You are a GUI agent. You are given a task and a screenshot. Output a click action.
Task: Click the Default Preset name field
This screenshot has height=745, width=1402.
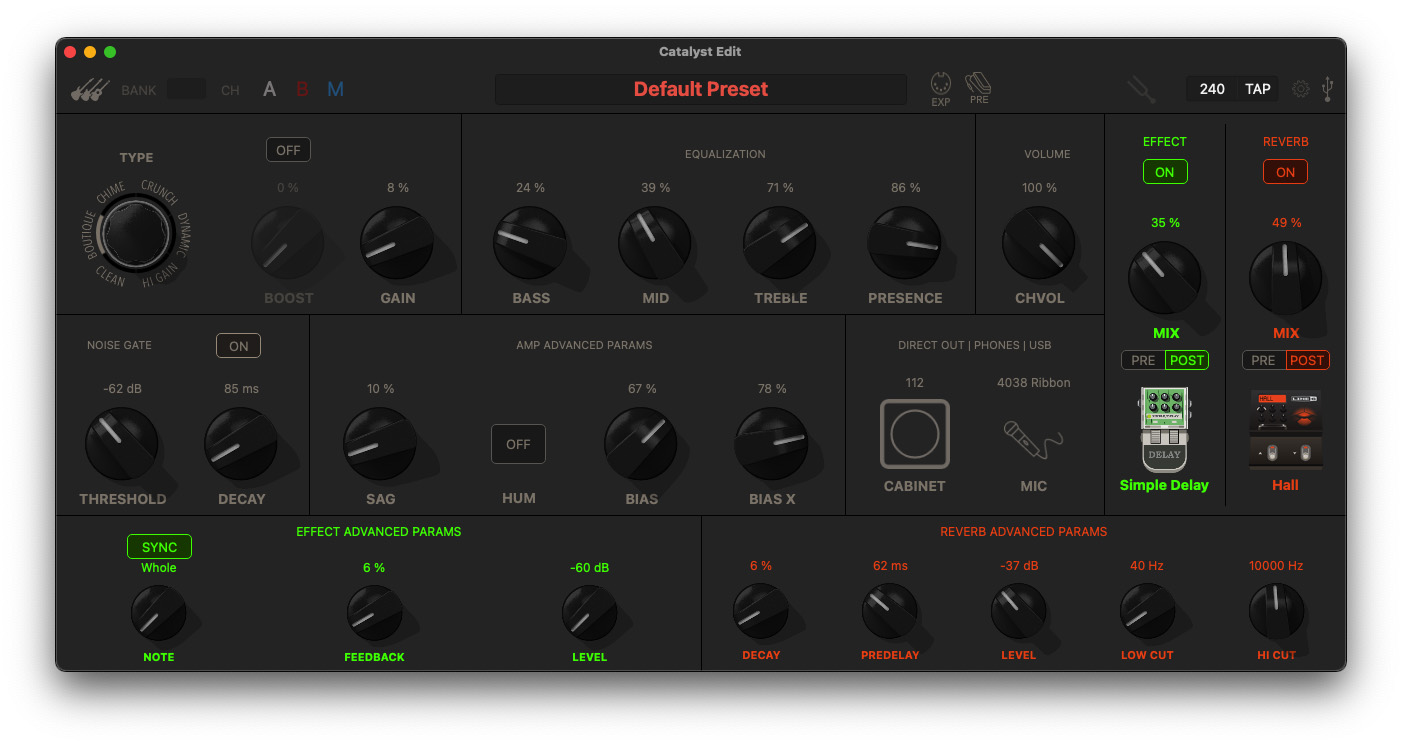700,89
